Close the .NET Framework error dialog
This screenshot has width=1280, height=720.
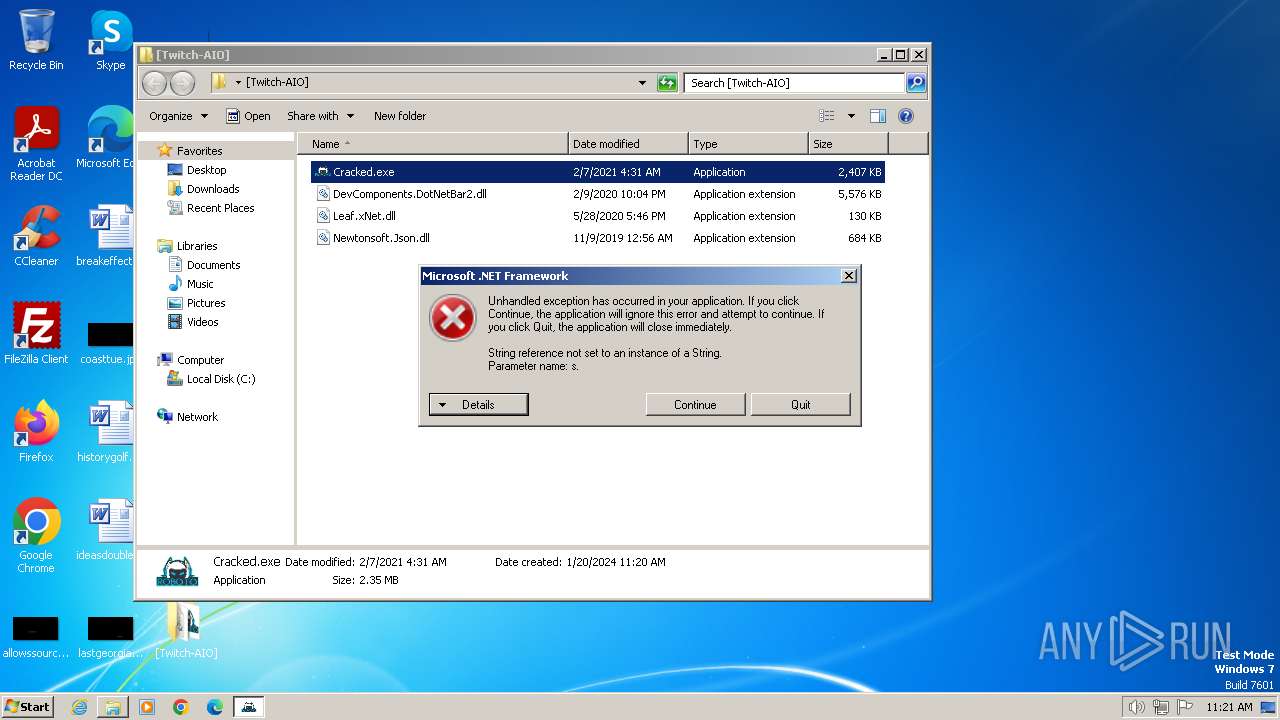(x=849, y=276)
